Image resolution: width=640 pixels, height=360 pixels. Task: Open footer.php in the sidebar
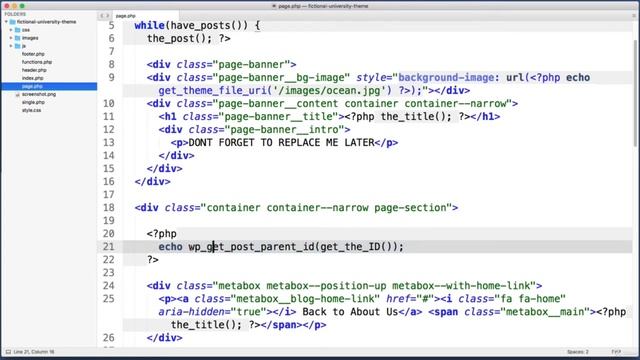(x=33, y=54)
